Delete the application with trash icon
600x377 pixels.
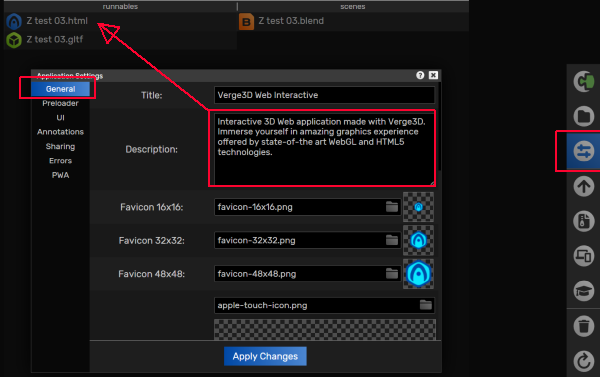[584, 326]
